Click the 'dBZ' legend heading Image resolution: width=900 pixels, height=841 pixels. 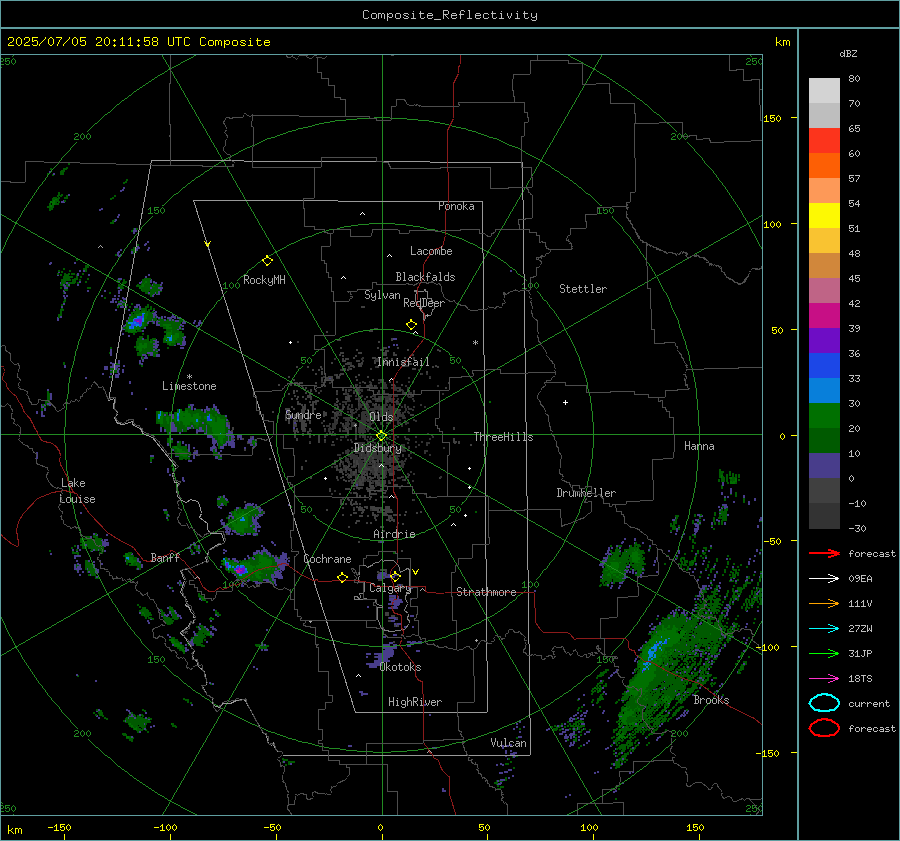pos(848,54)
